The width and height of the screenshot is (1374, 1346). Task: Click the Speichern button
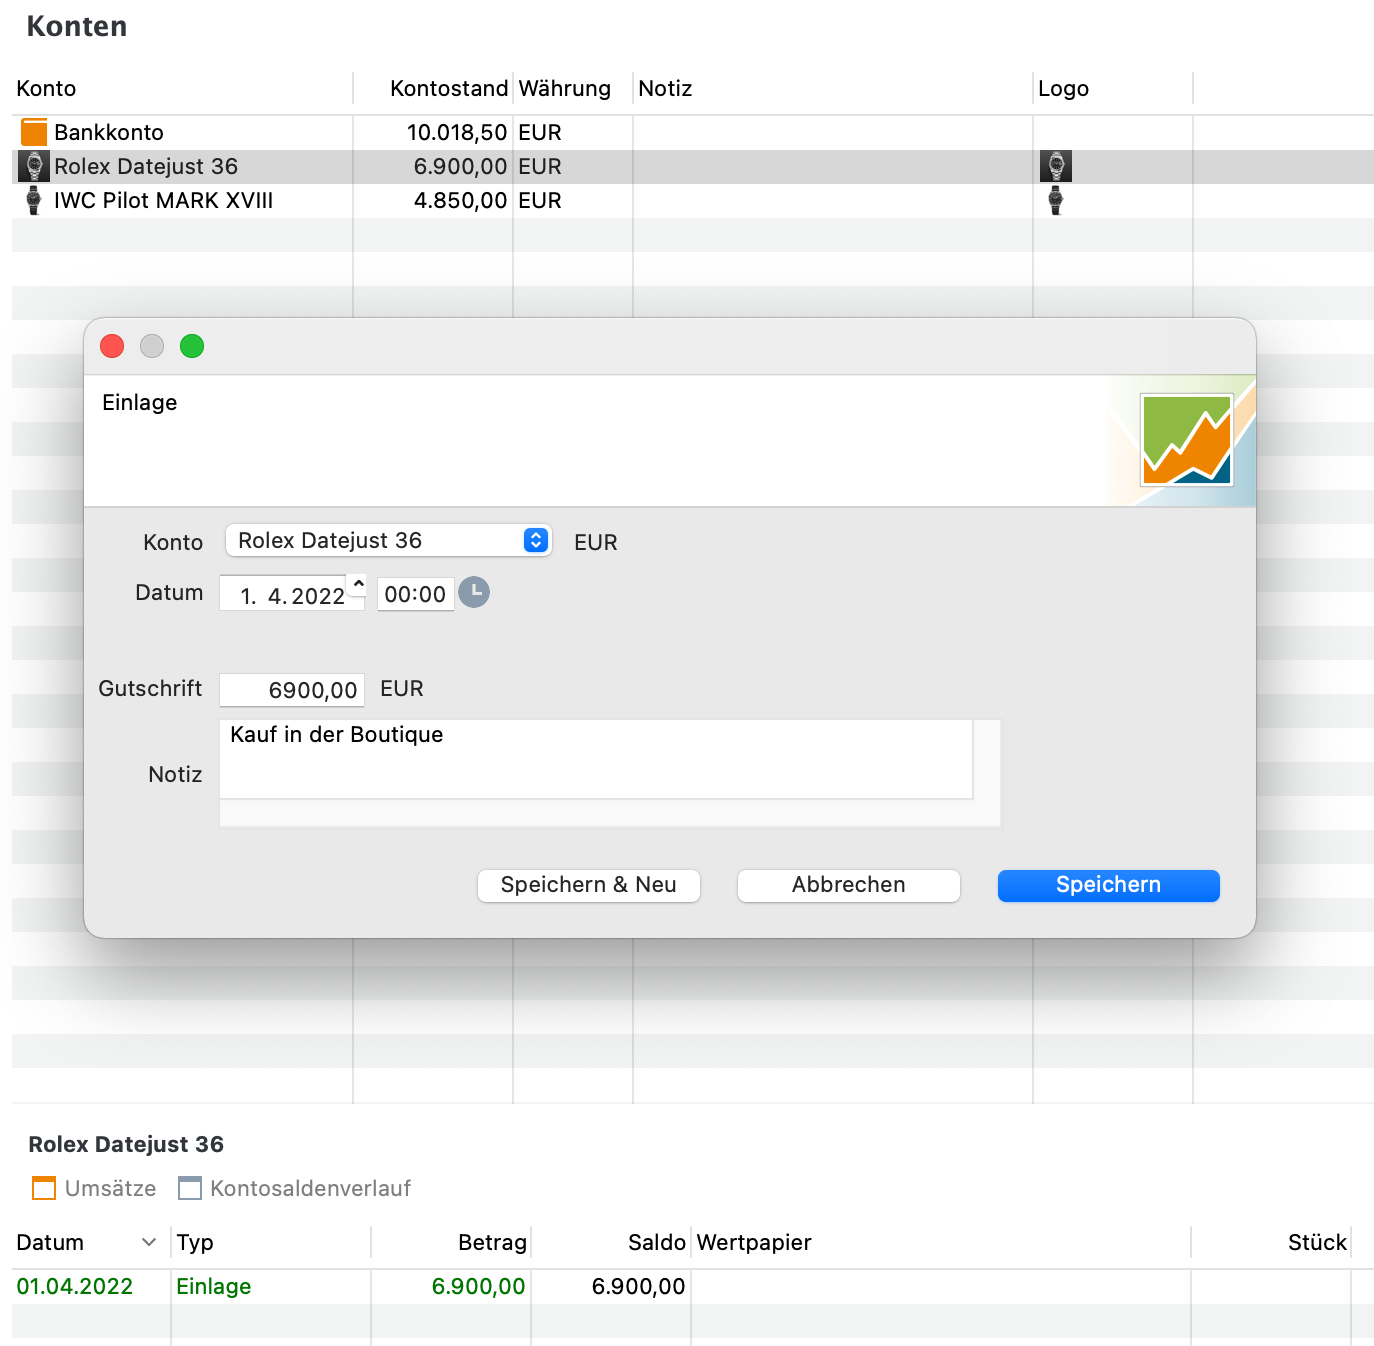1108,885
